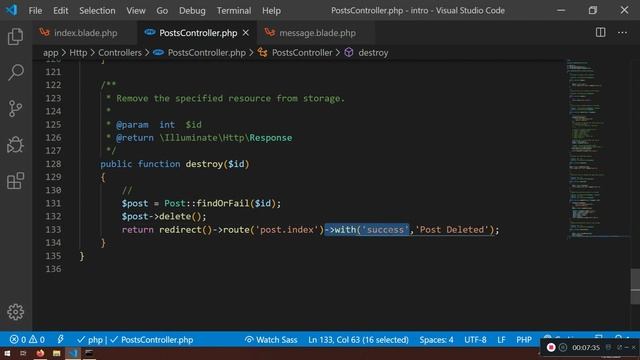Click on '$post->delete();' in line 132
This screenshot has width=640, height=360.
[x=164, y=216]
